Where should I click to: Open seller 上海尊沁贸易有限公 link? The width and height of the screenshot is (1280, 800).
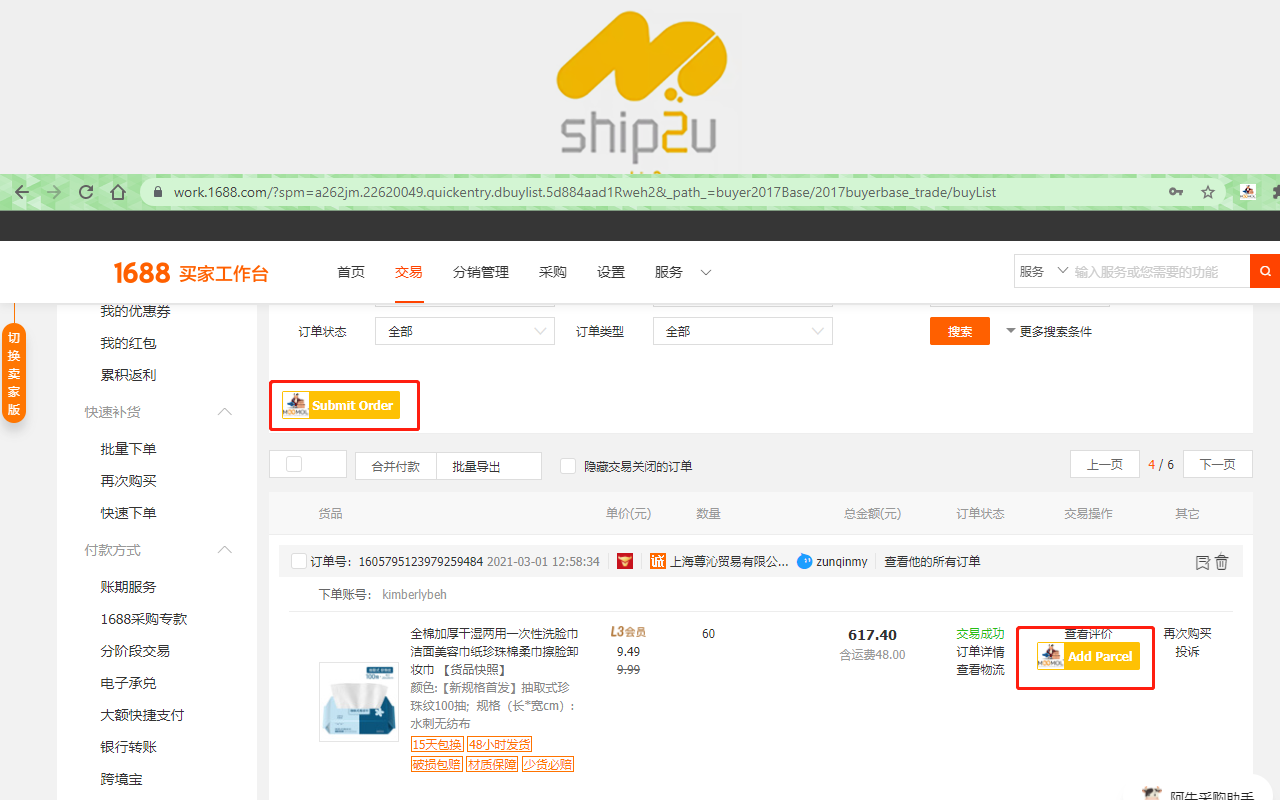729,562
